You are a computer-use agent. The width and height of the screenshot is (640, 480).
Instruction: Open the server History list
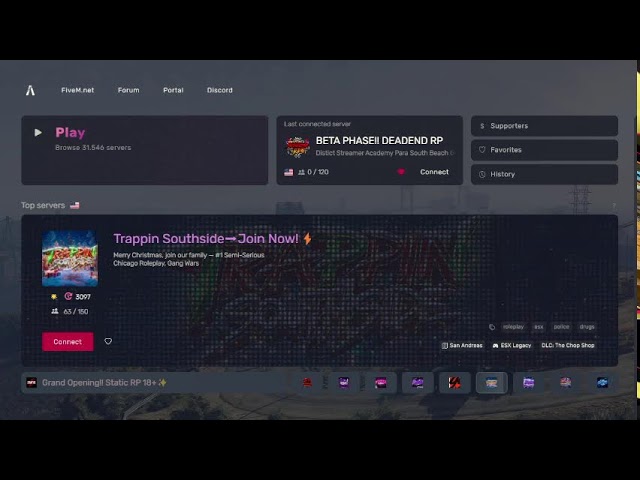tap(544, 174)
